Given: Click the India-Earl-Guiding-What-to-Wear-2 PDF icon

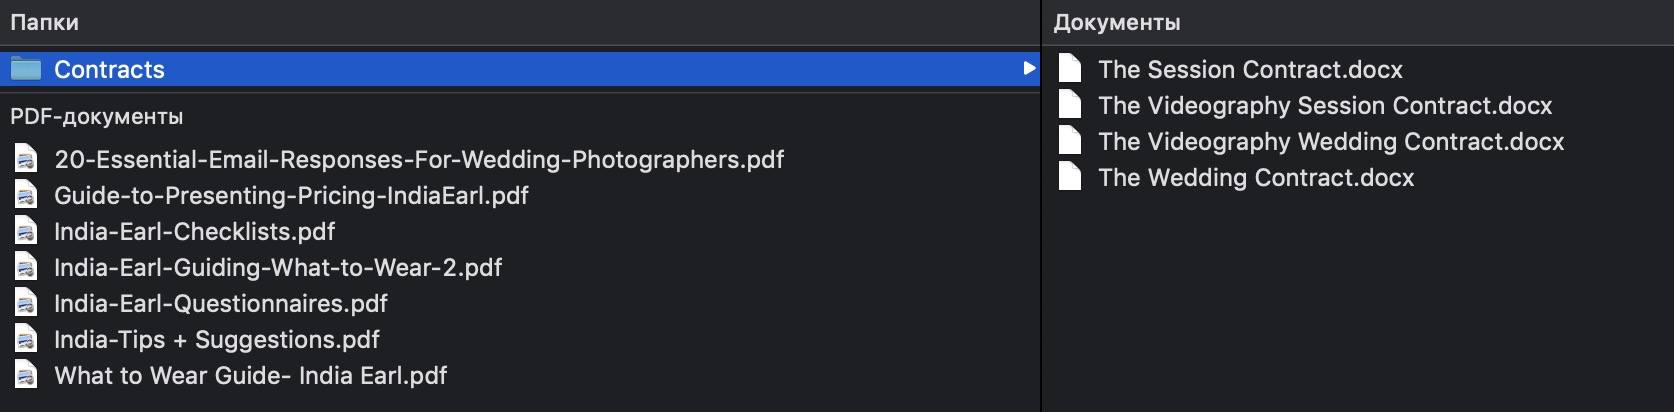Looking at the screenshot, I should click(x=26, y=267).
